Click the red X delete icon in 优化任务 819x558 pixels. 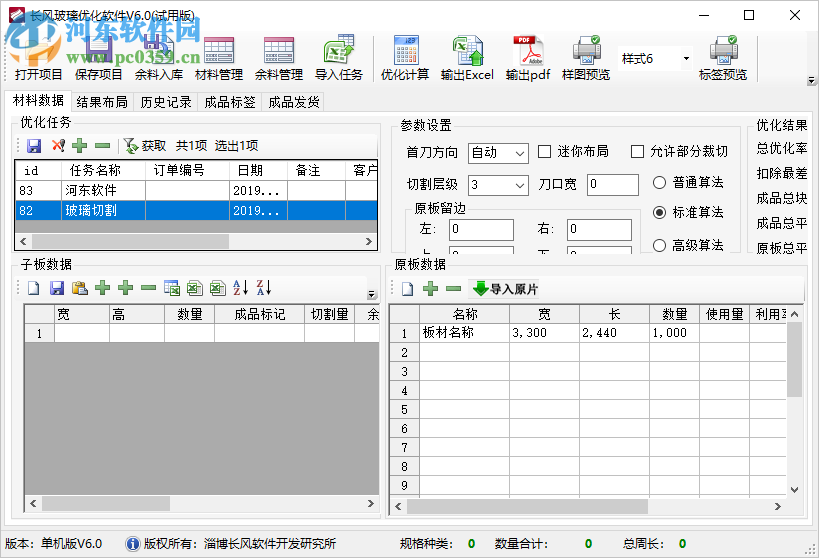(x=58, y=145)
